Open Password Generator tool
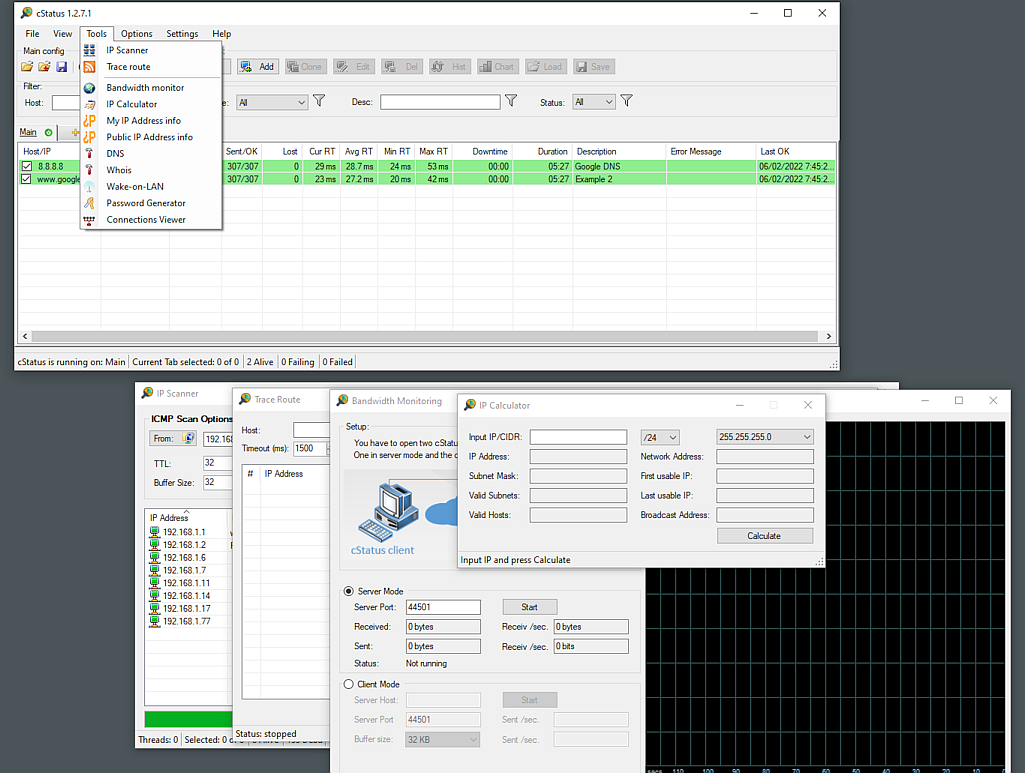Viewport: 1025px width, 773px height. [x=146, y=203]
